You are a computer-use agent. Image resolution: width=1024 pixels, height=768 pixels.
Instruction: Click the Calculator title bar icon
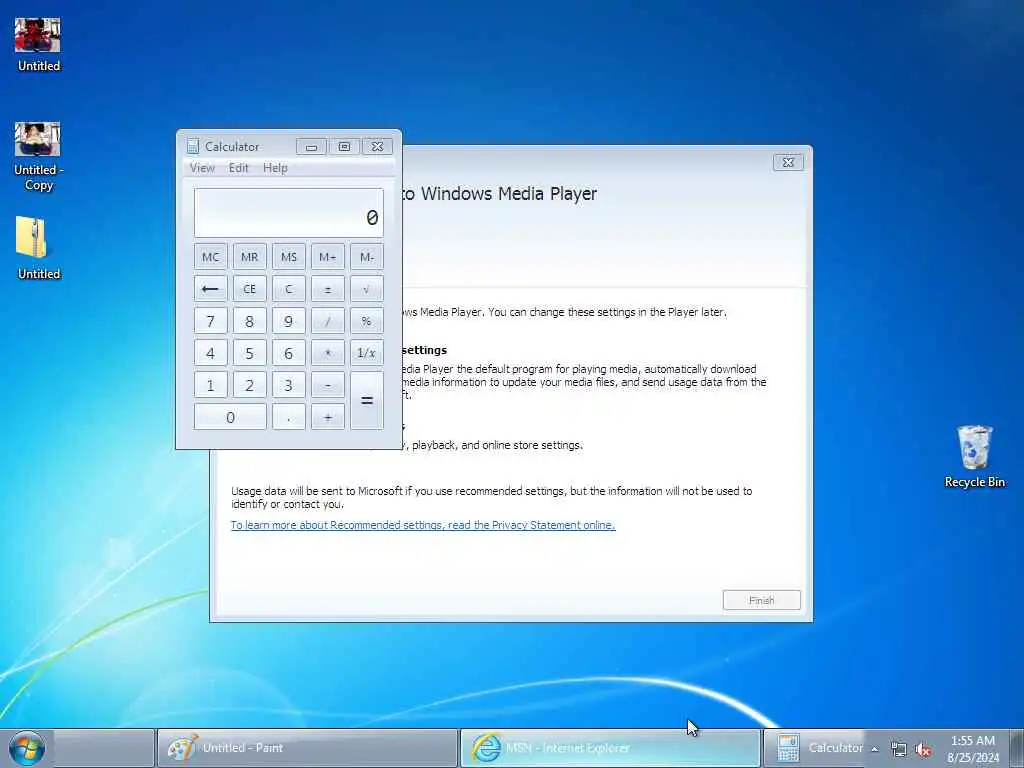coord(193,146)
